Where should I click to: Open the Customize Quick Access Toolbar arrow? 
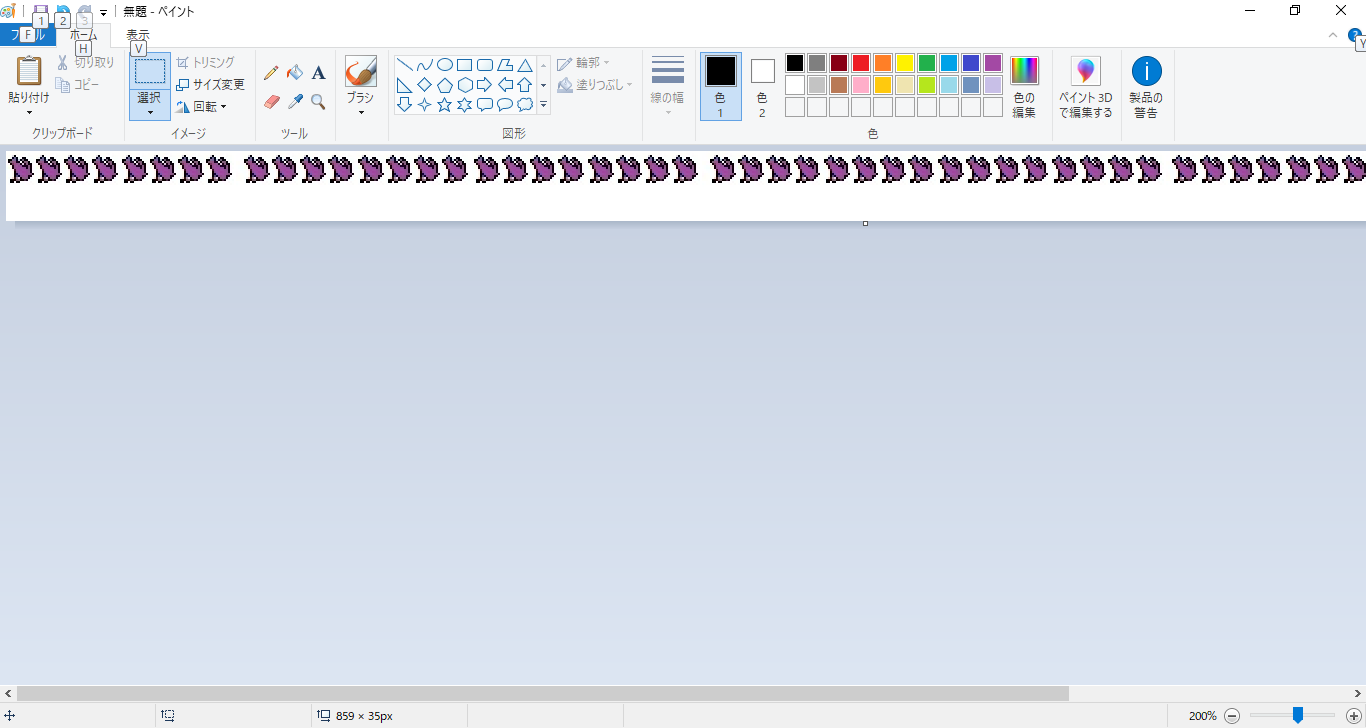pyautogui.click(x=103, y=13)
